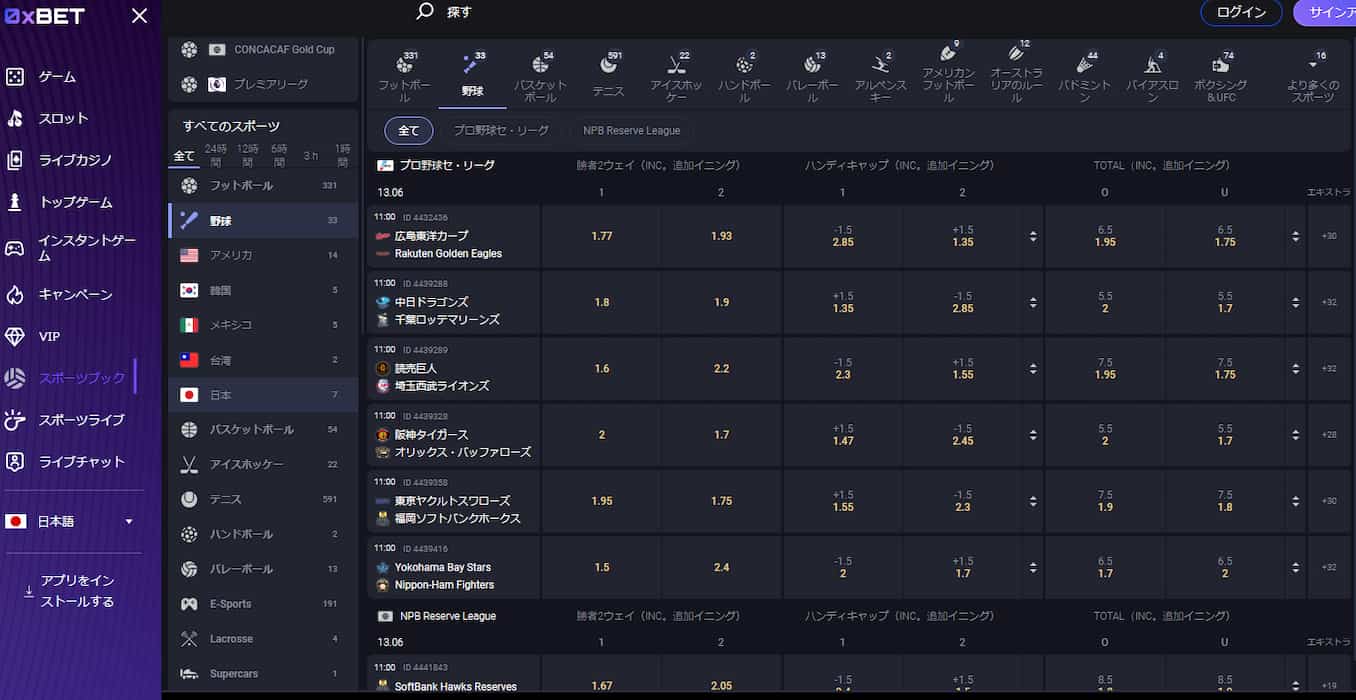Select the 3 h time filter tab

click(311, 156)
